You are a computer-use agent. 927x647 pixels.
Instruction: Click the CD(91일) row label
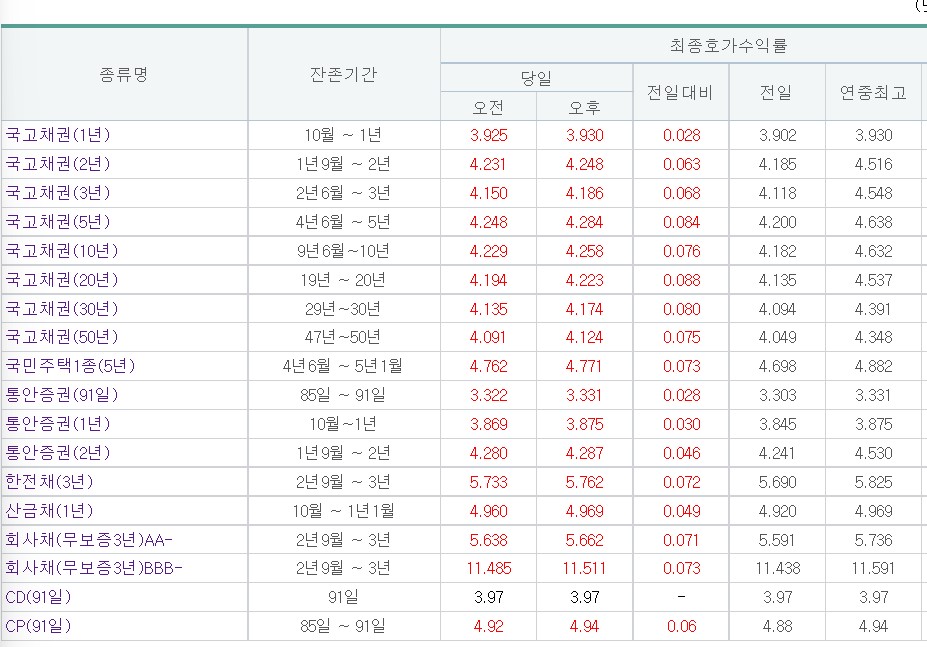pyautogui.click(x=39, y=598)
